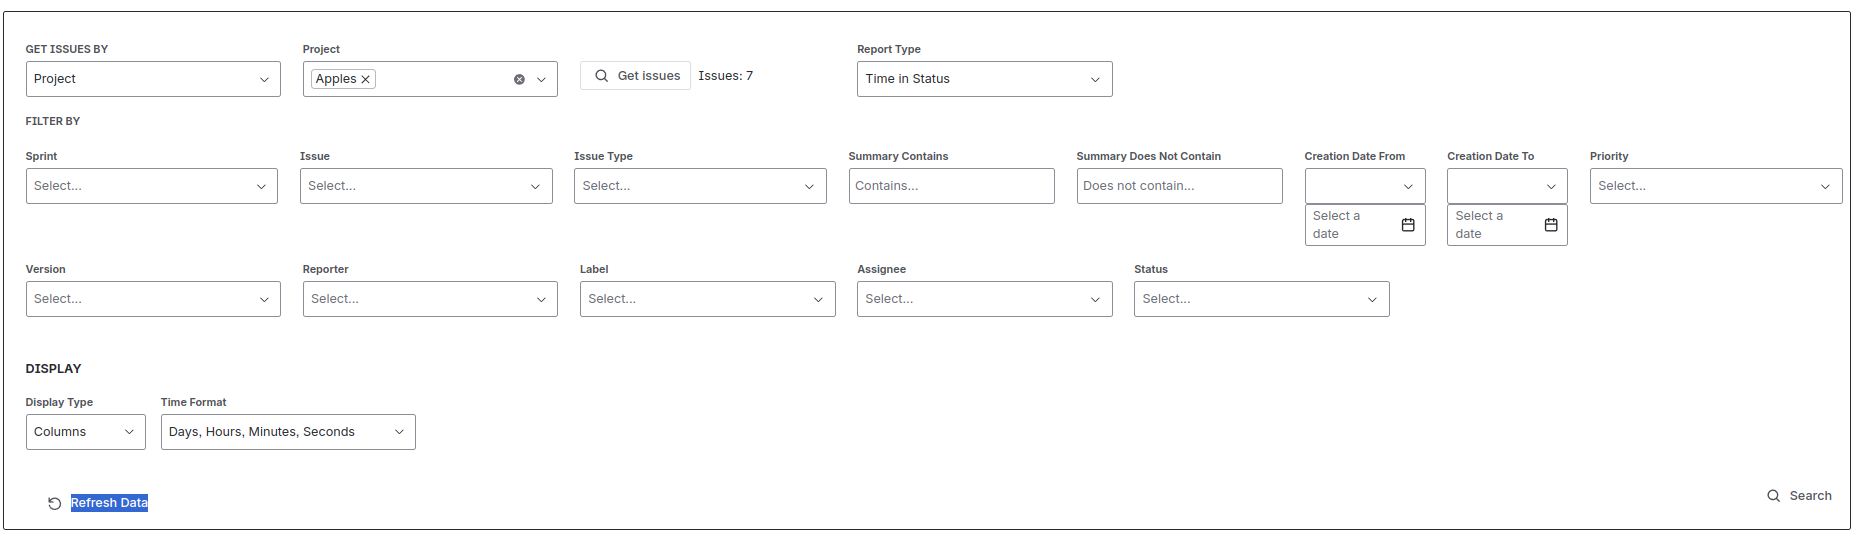The height and width of the screenshot is (546, 1871).
Task: Expand the Project dropdown chevron
Action: [541, 79]
